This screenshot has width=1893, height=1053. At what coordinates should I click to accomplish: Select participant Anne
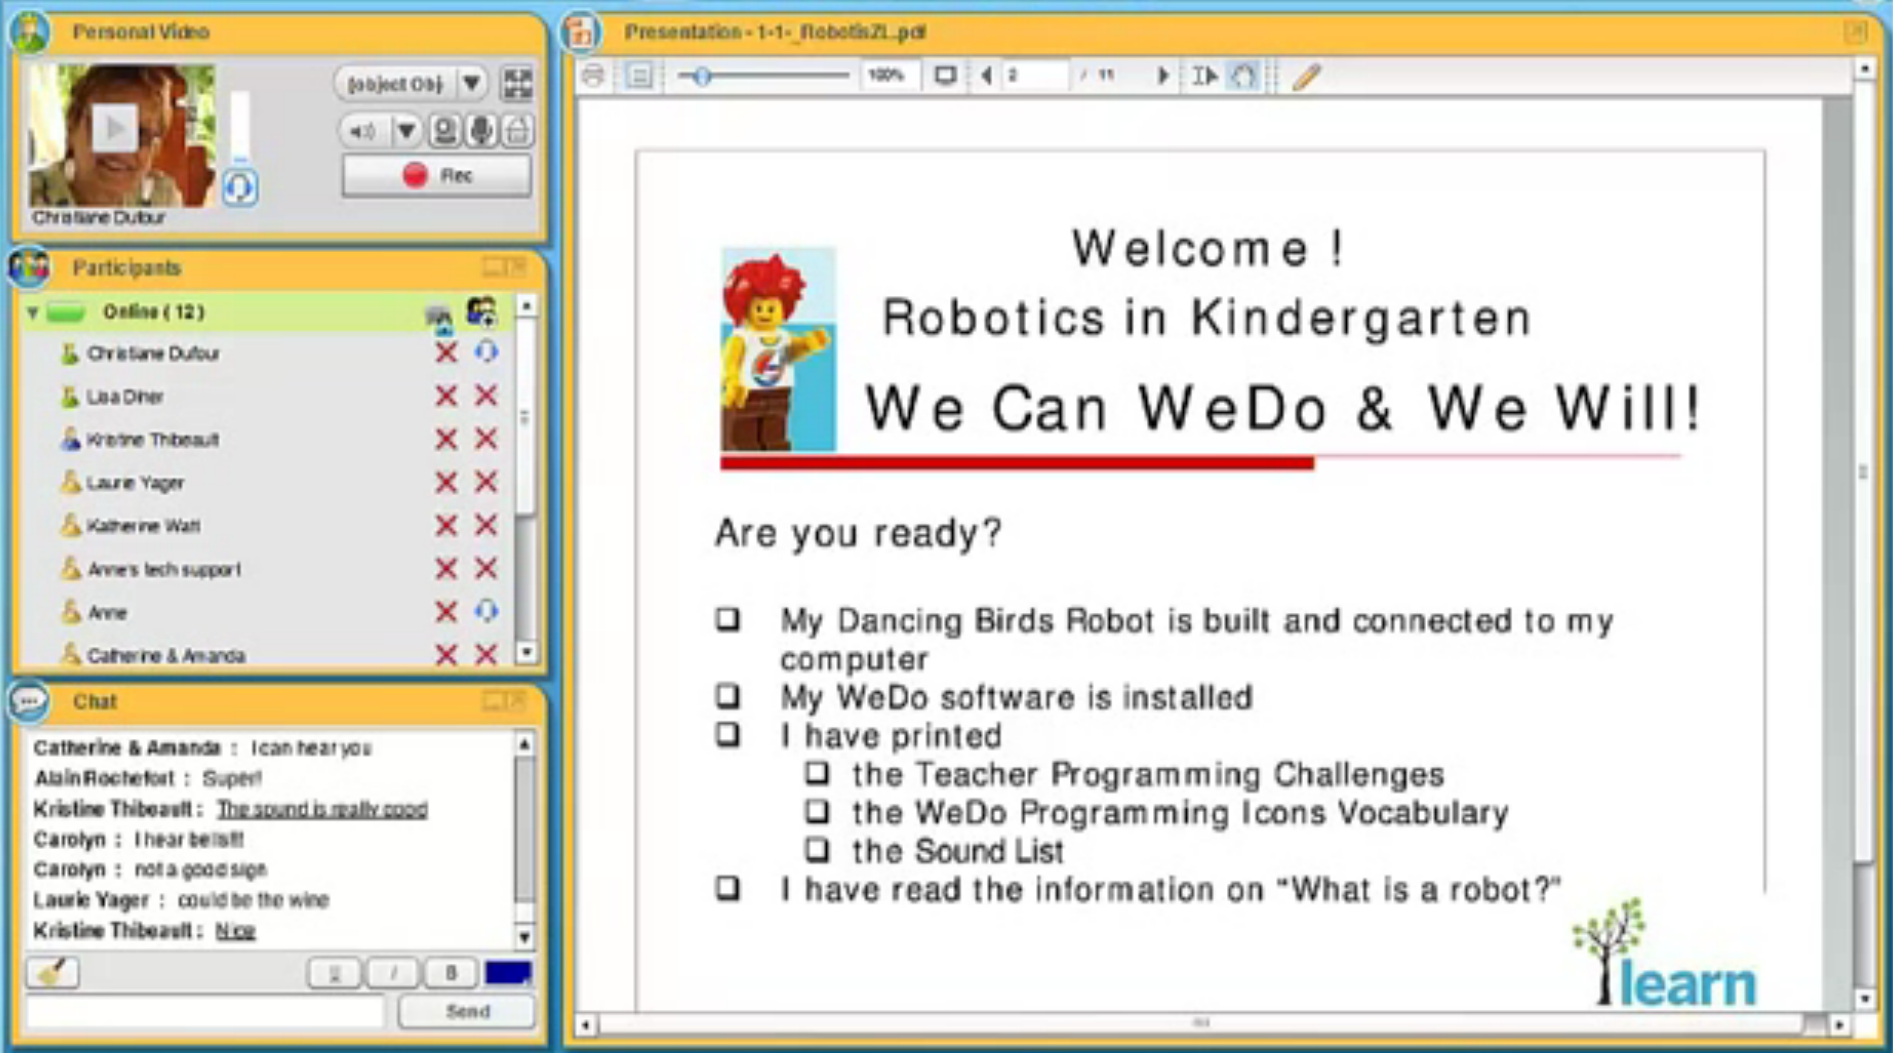click(x=106, y=612)
